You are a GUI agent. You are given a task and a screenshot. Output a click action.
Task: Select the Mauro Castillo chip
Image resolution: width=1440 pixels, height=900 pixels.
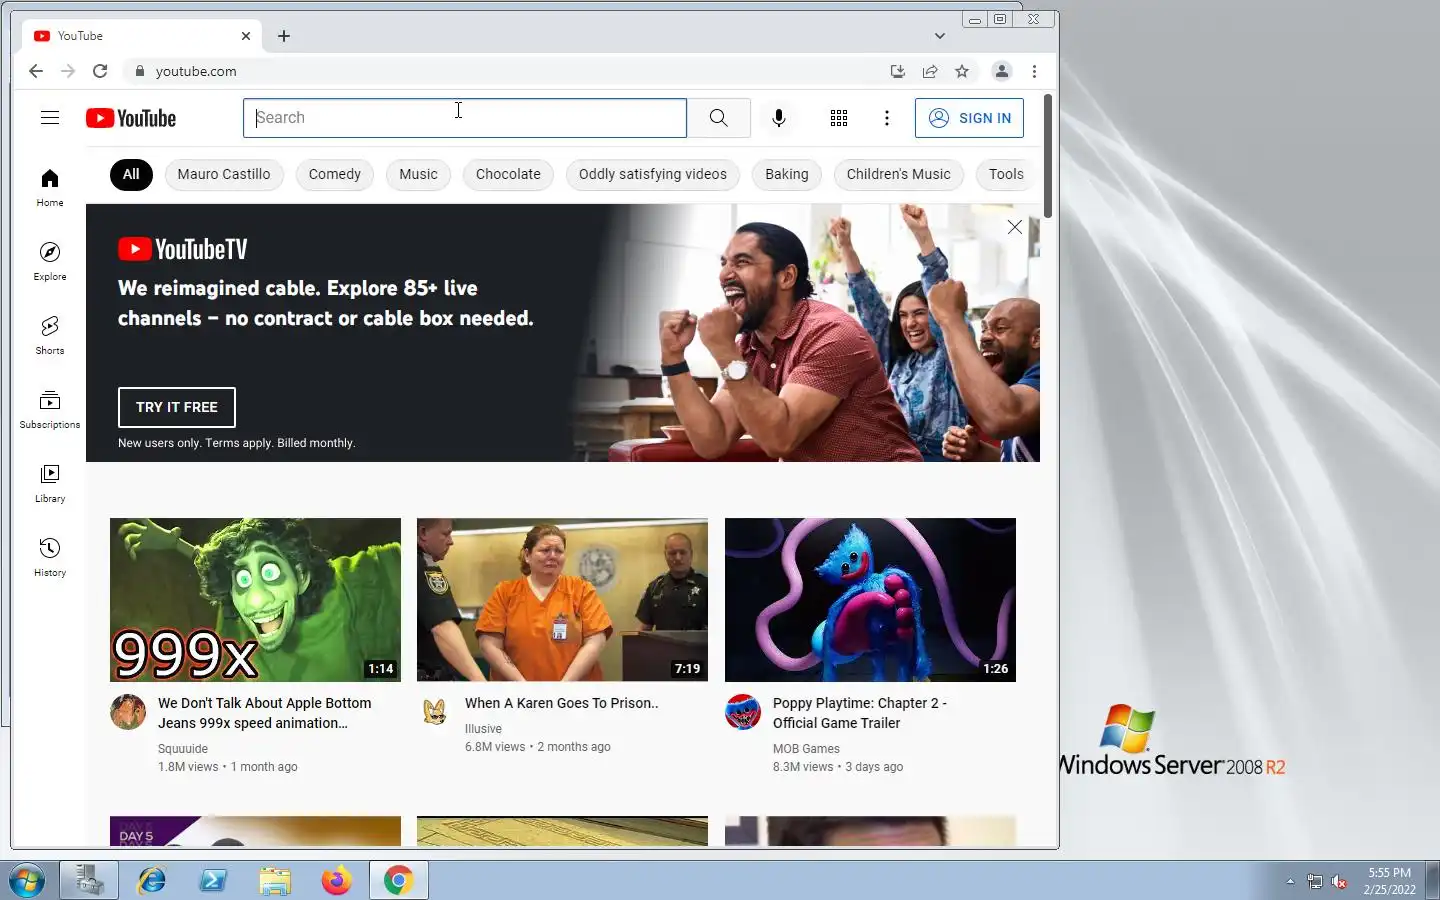(x=224, y=174)
